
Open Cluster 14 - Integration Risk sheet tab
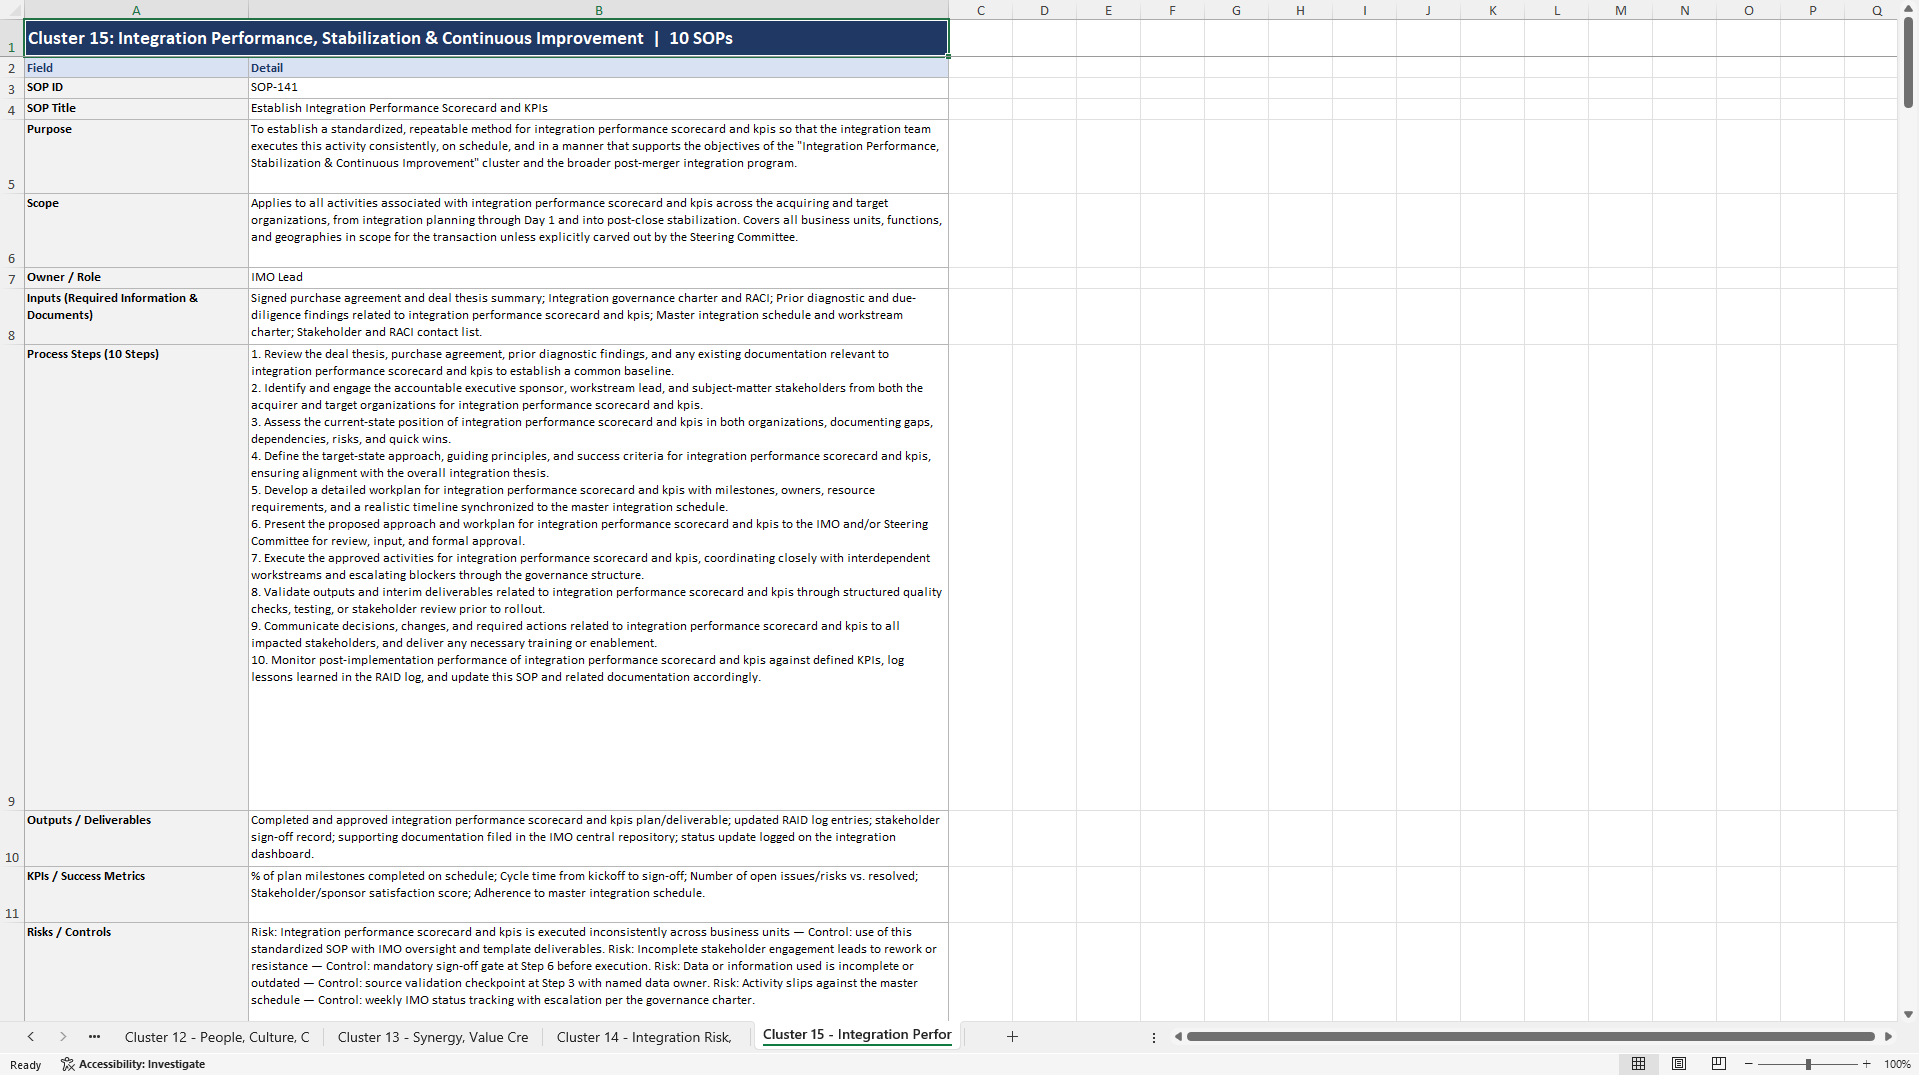[x=644, y=1037]
